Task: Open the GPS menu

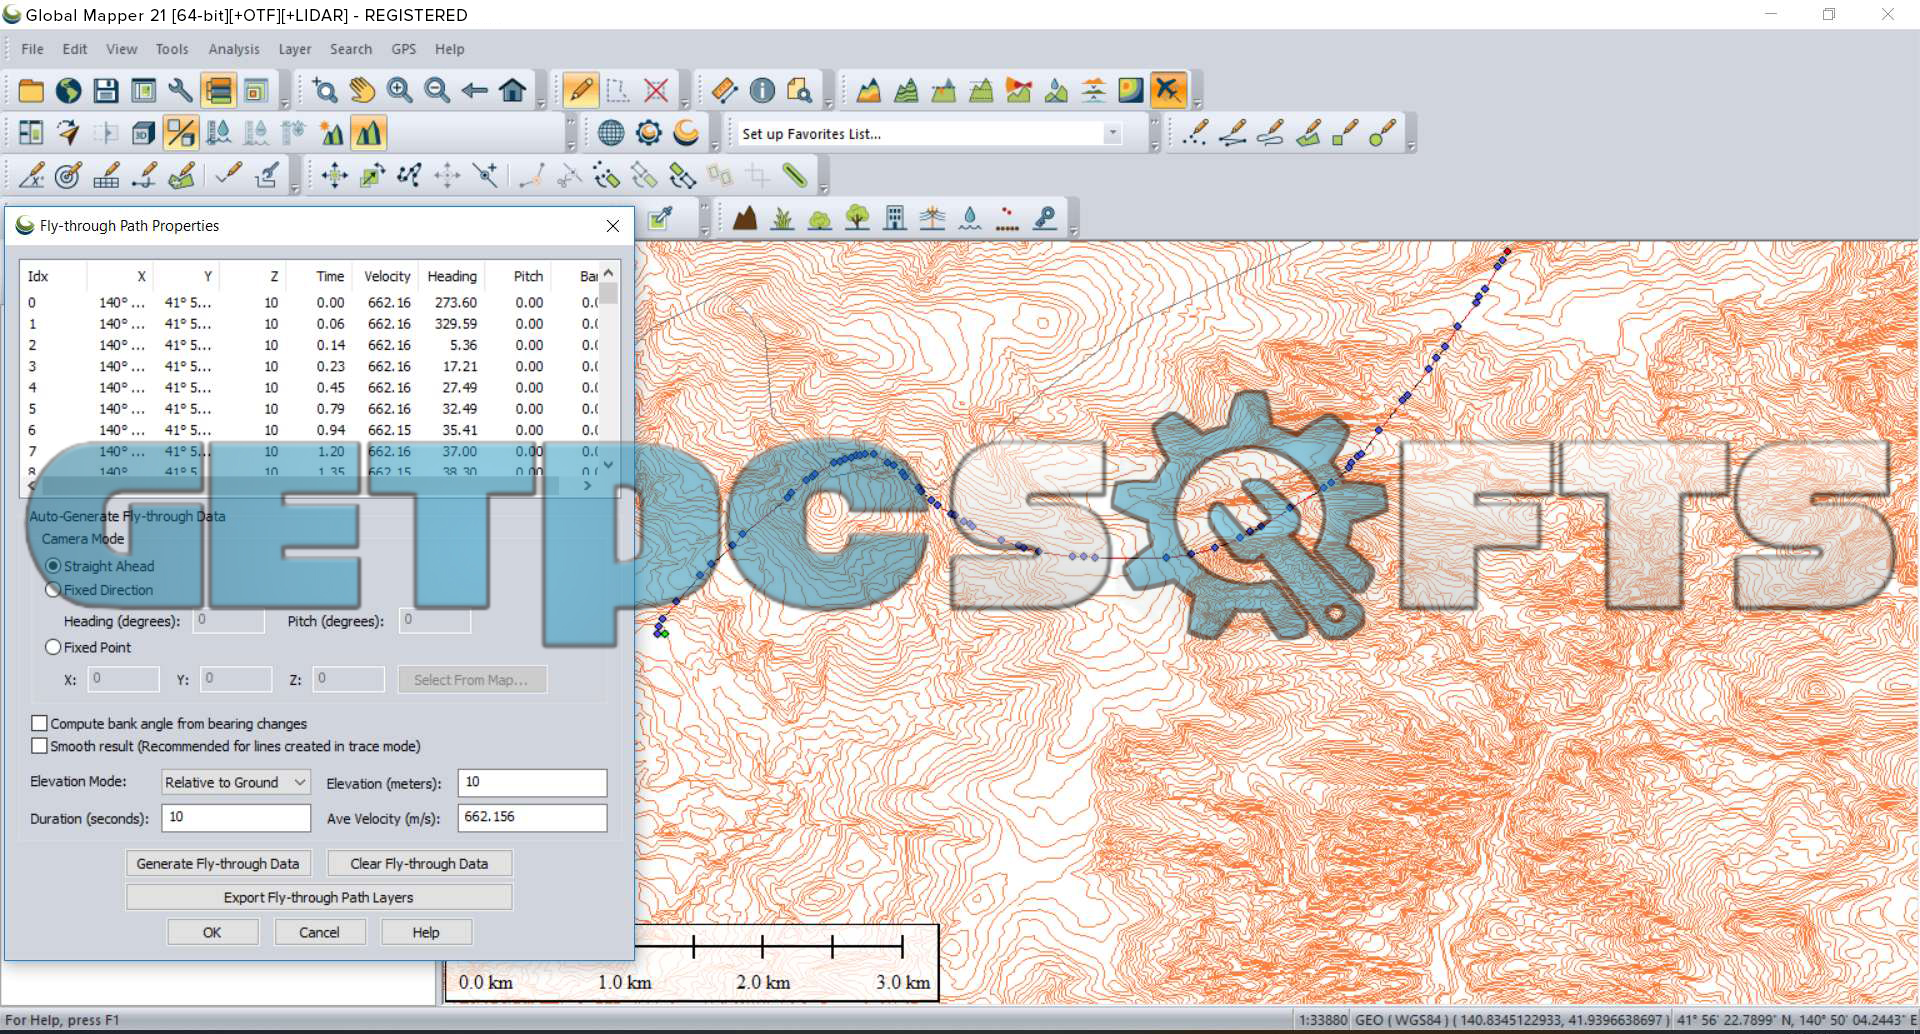Action: click(403, 49)
